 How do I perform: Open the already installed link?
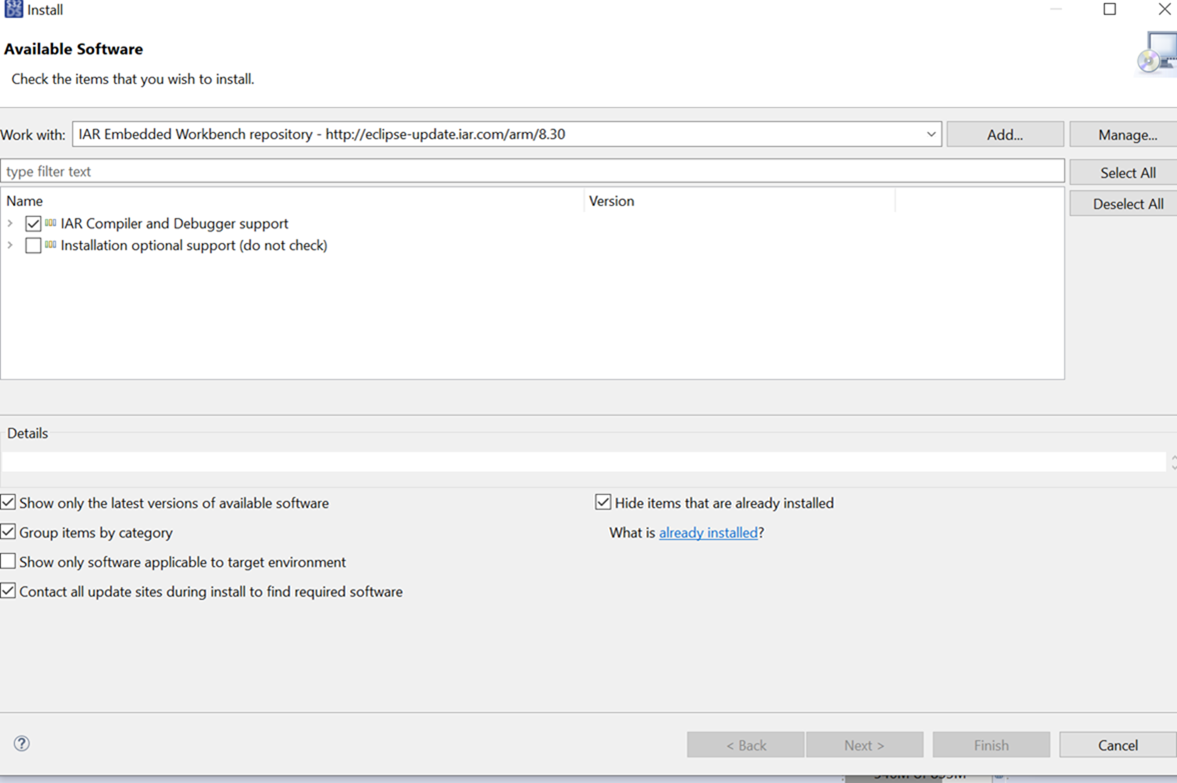[x=709, y=532]
